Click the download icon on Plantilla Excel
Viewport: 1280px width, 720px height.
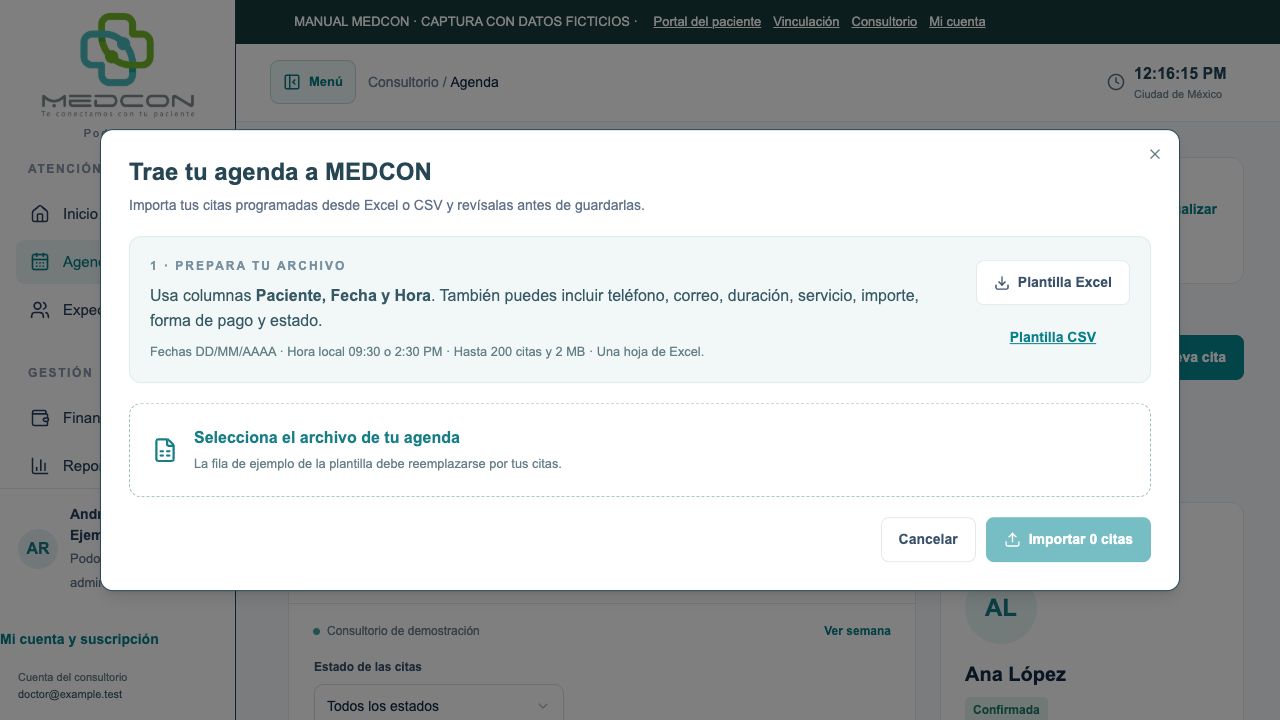(x=1002, y=283)
